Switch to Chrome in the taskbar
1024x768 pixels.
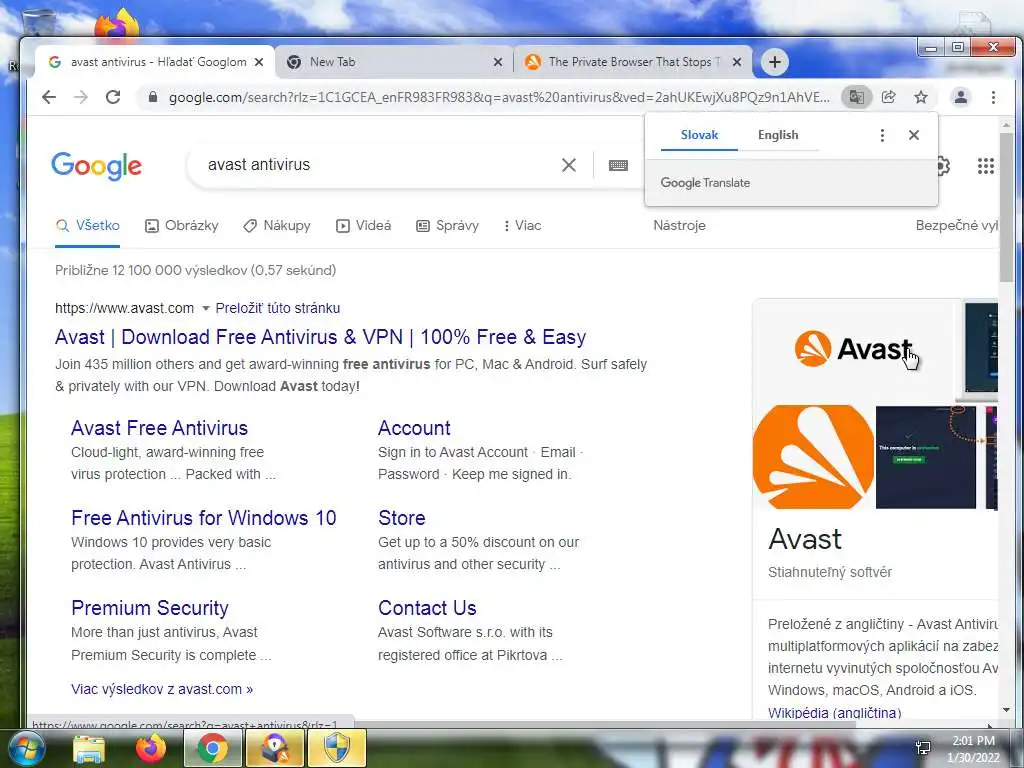coord(212,749)
